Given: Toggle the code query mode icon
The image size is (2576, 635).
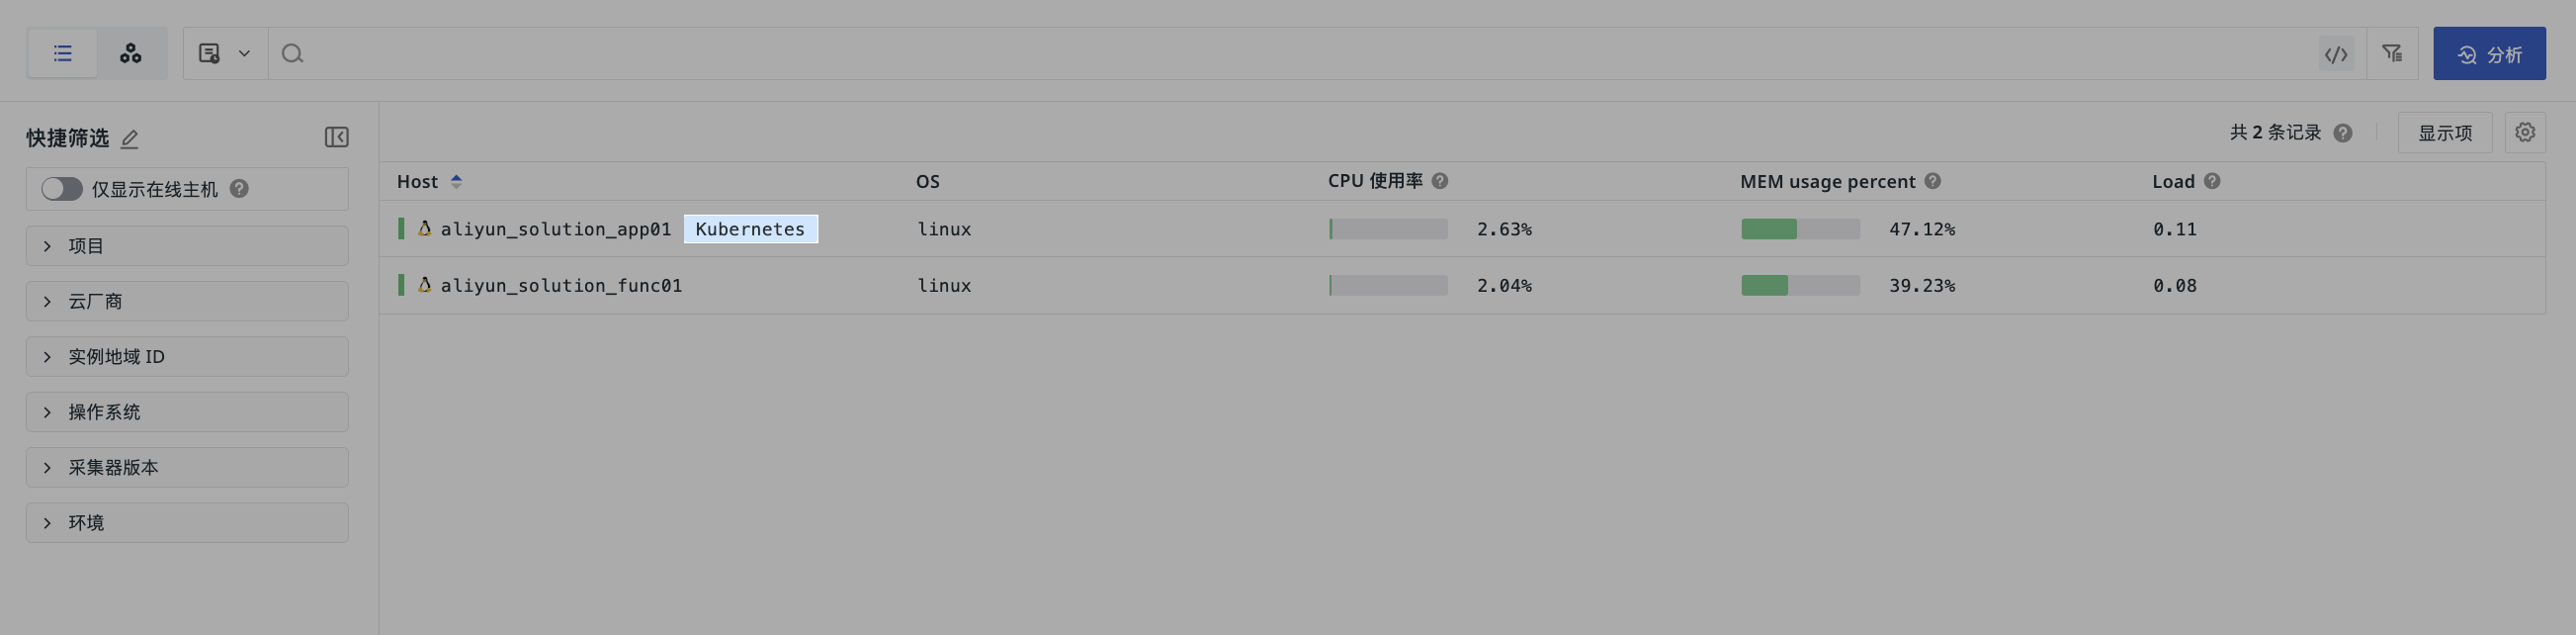Looking at the screenshot, I should 2336,54.
